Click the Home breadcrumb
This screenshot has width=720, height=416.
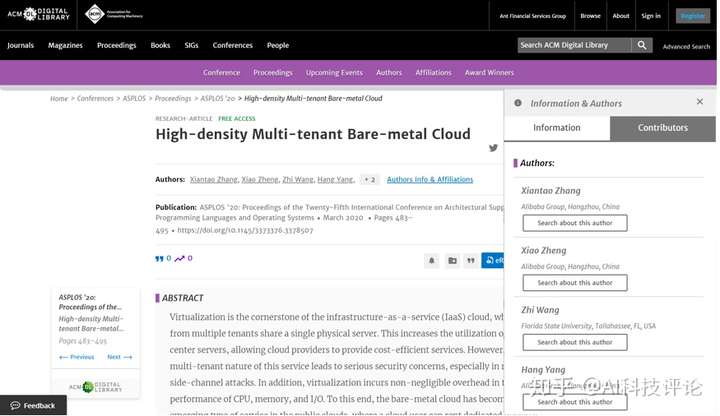tap(59, 98)
